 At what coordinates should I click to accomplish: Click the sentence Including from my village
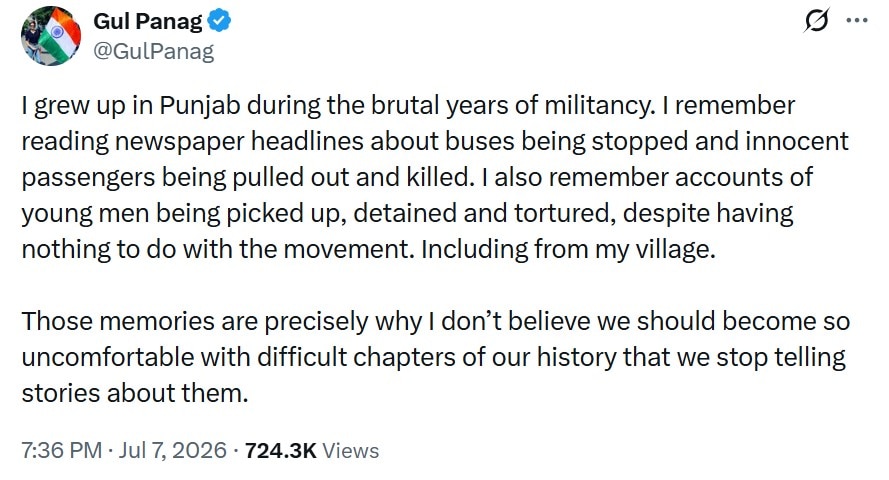pyautogui.click(x=568, y=249)
